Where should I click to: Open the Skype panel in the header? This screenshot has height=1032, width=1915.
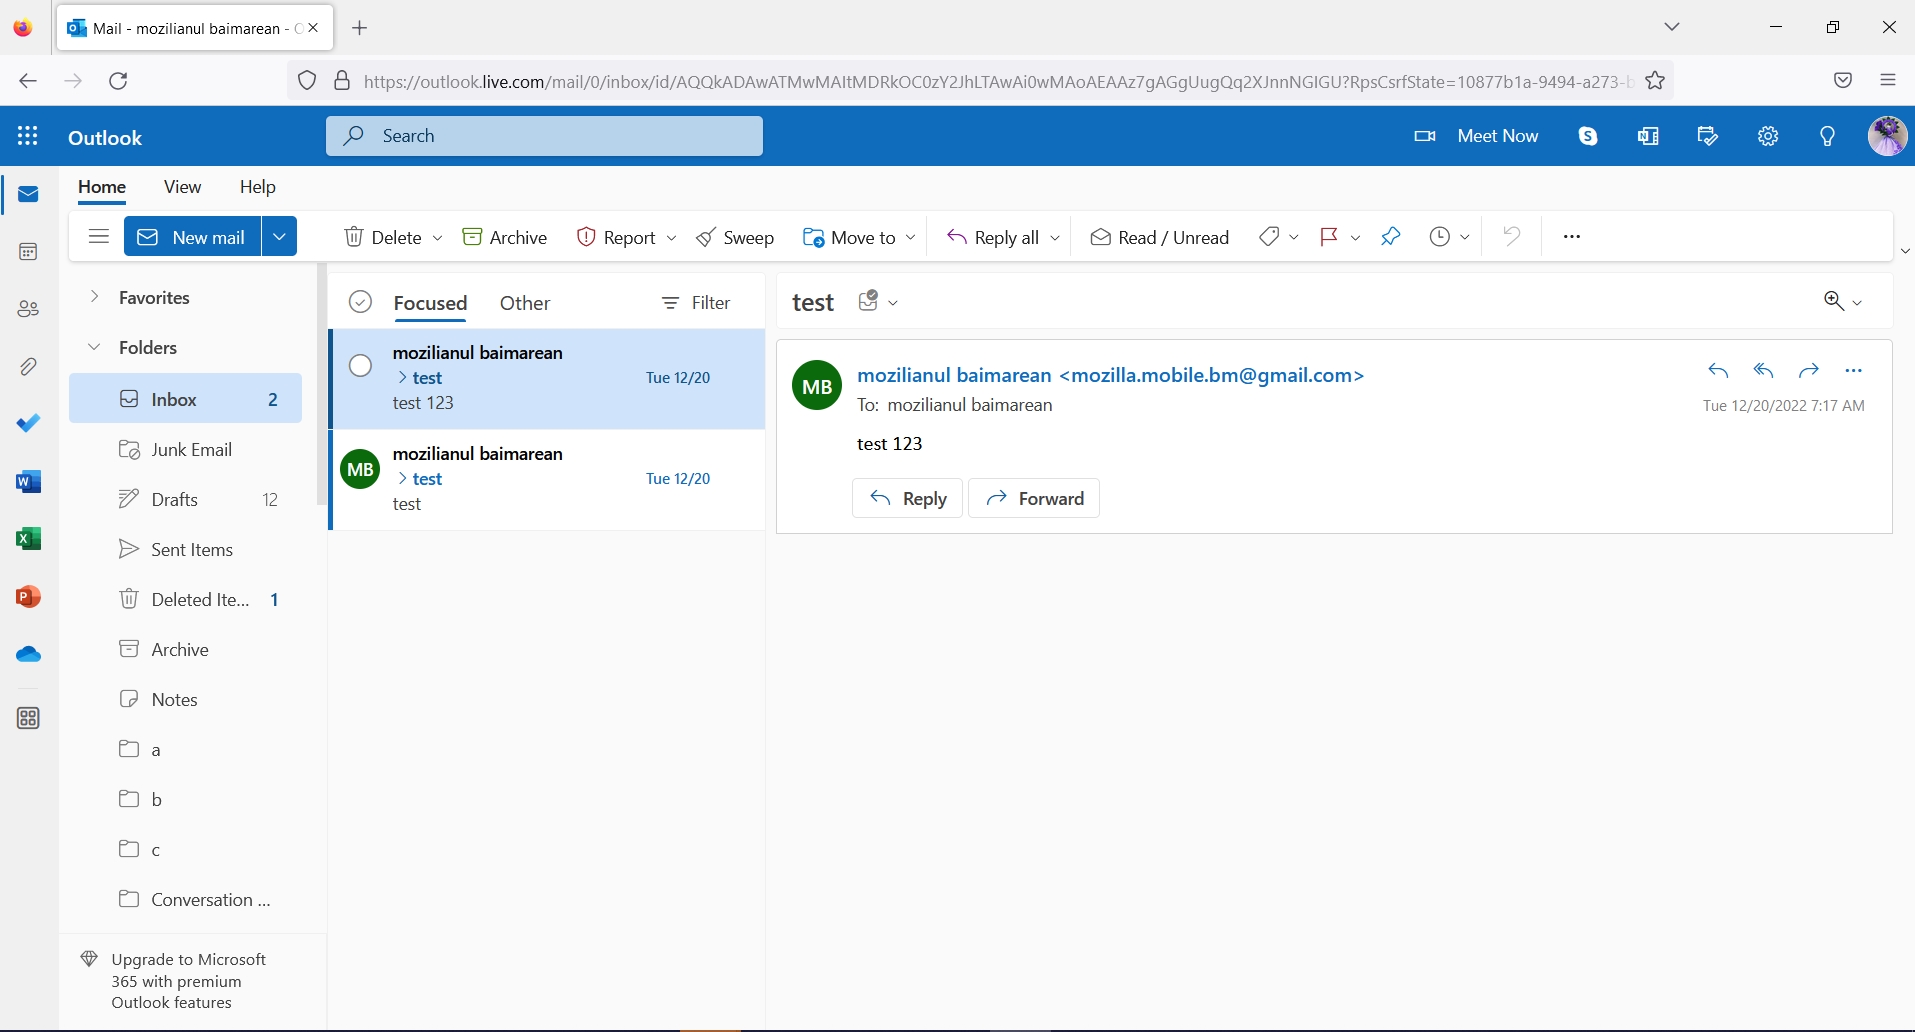(x=1588, y=136)
